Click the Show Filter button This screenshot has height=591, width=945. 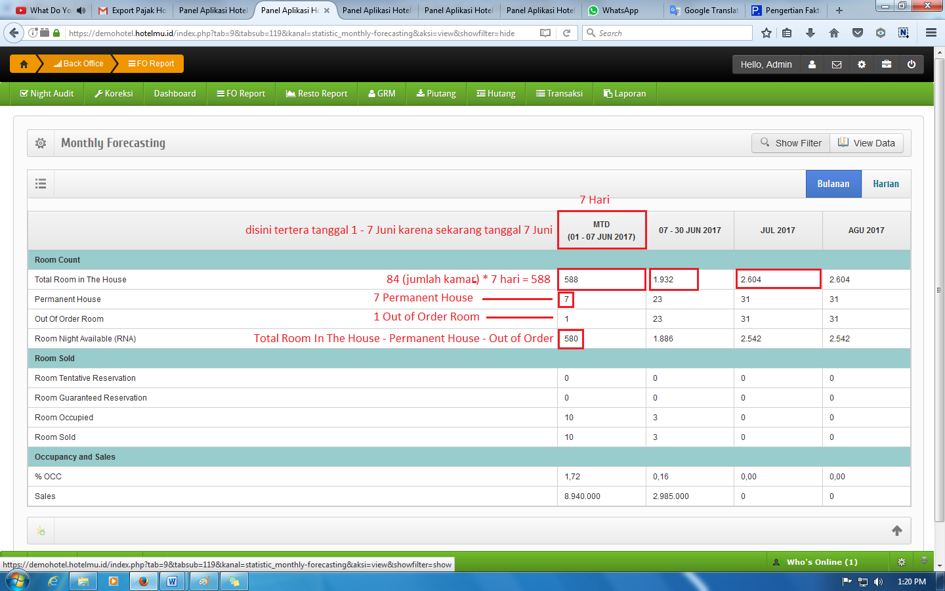[x=790, y=143]
